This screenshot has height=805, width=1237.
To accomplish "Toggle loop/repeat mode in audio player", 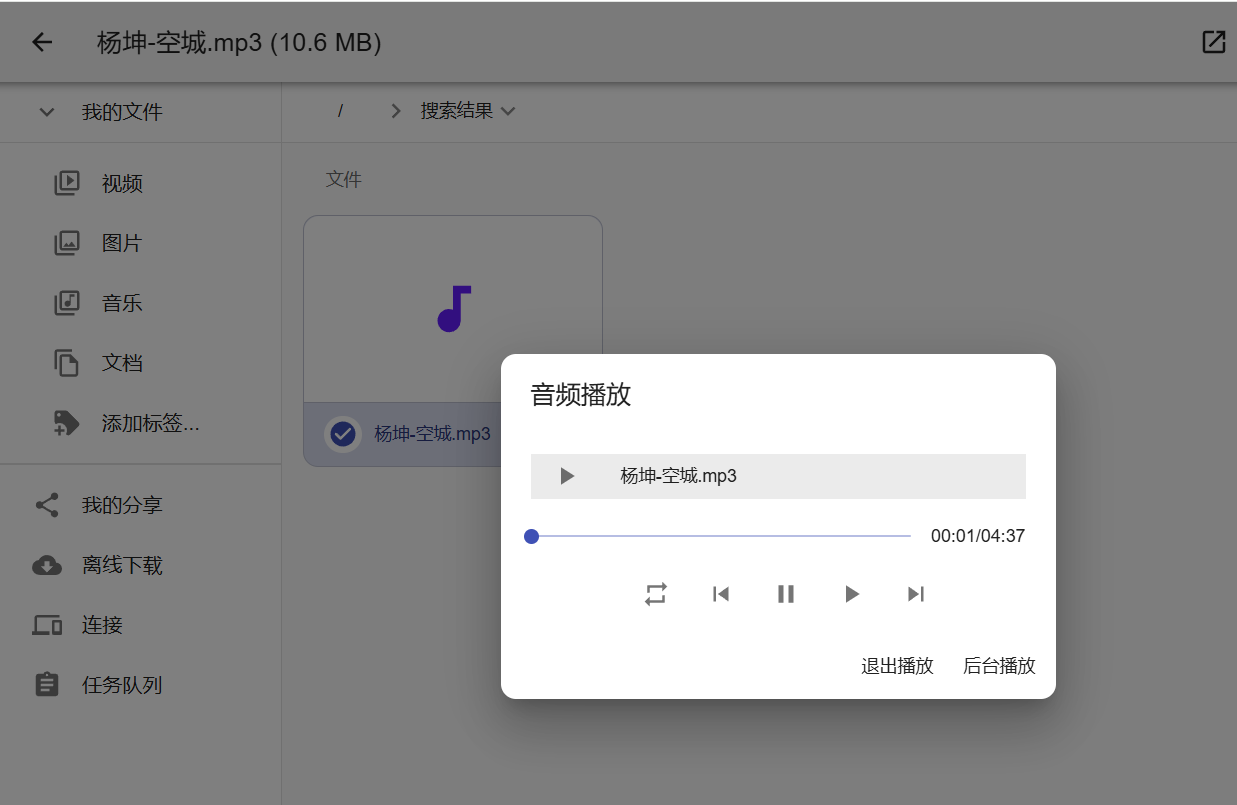I will (655, 594).
